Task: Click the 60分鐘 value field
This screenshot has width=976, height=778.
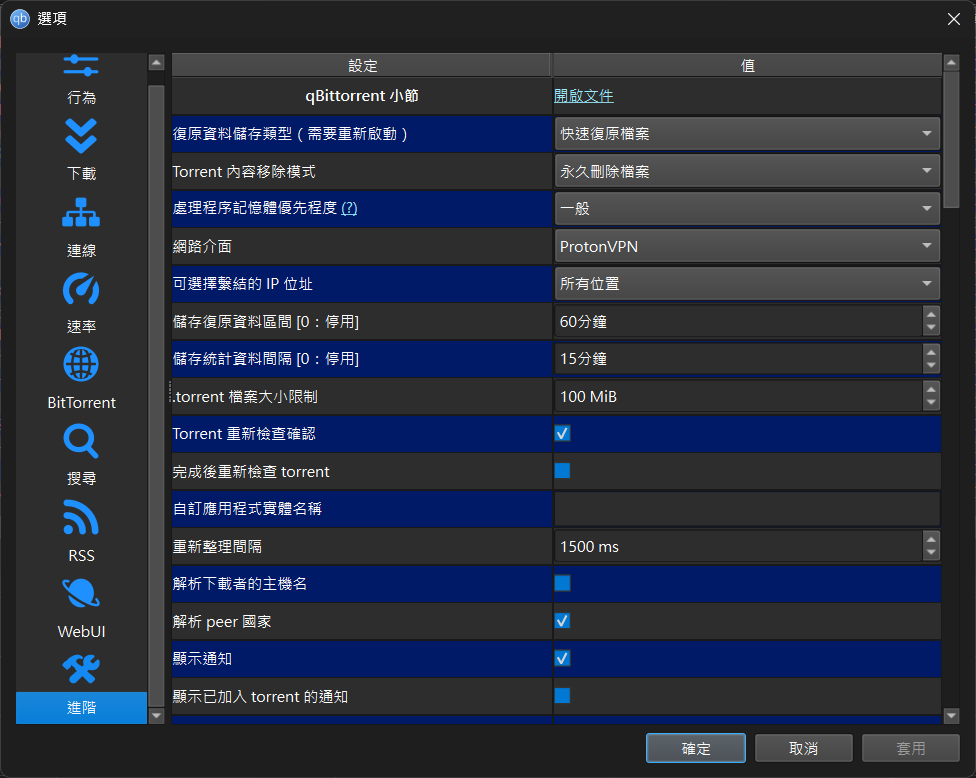Action: tap(738, 321)
